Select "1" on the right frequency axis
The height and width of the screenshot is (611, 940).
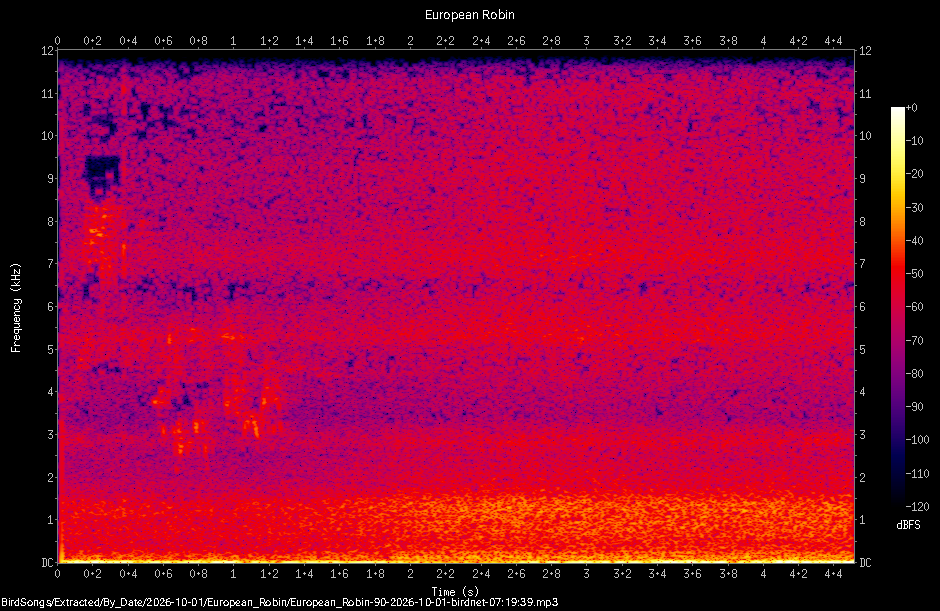pos(862,520)
